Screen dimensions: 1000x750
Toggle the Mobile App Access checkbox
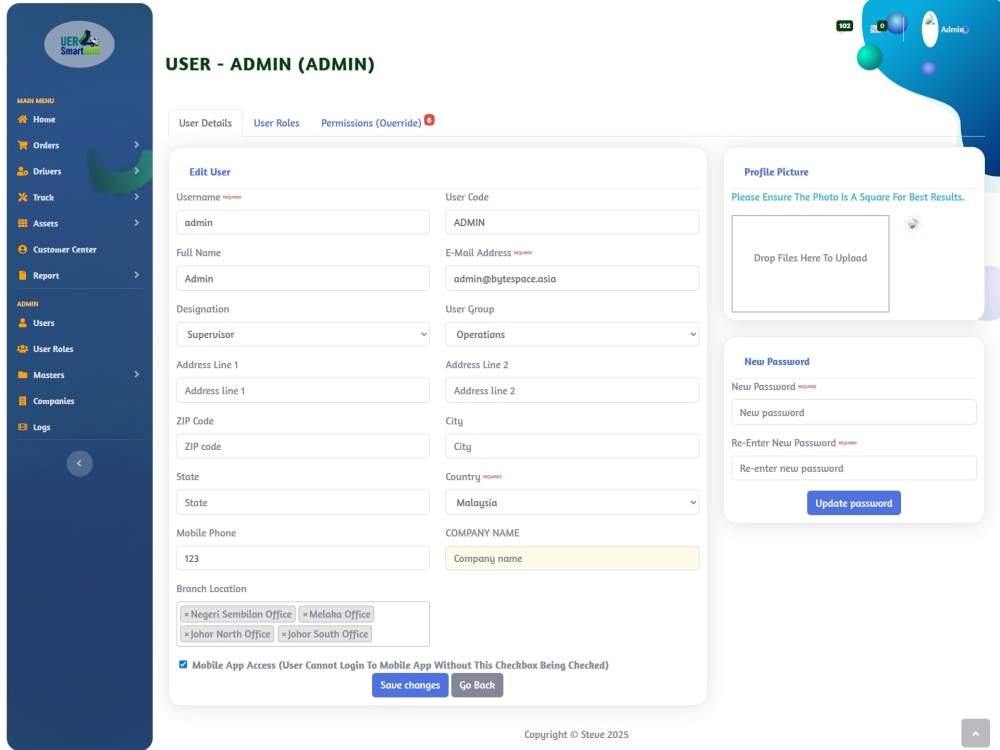point(183,665)
